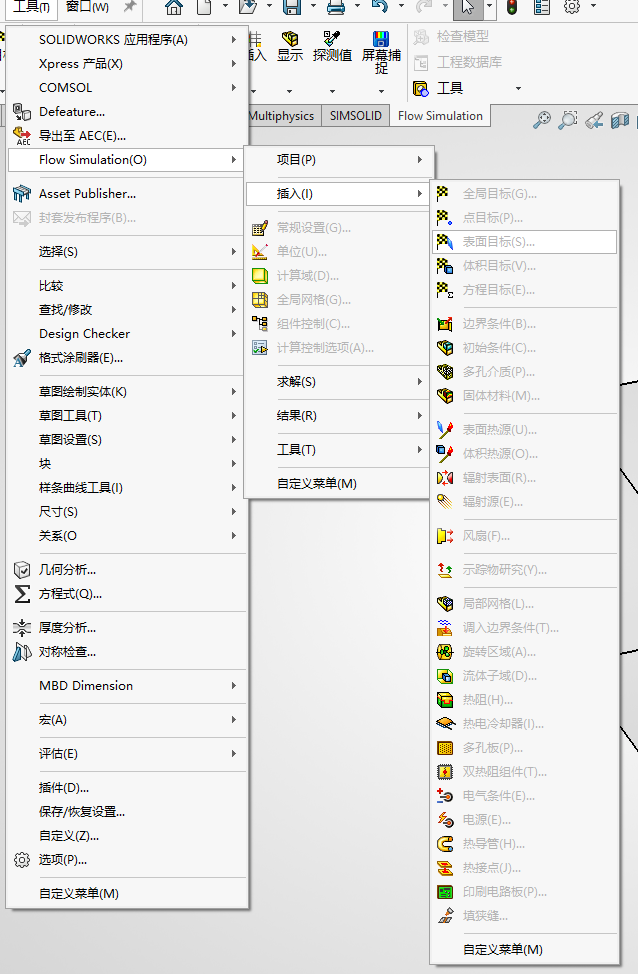Open 选项(P)... entry in Tools menu
This screenshot has width=638, height=974.
[126, 860]
